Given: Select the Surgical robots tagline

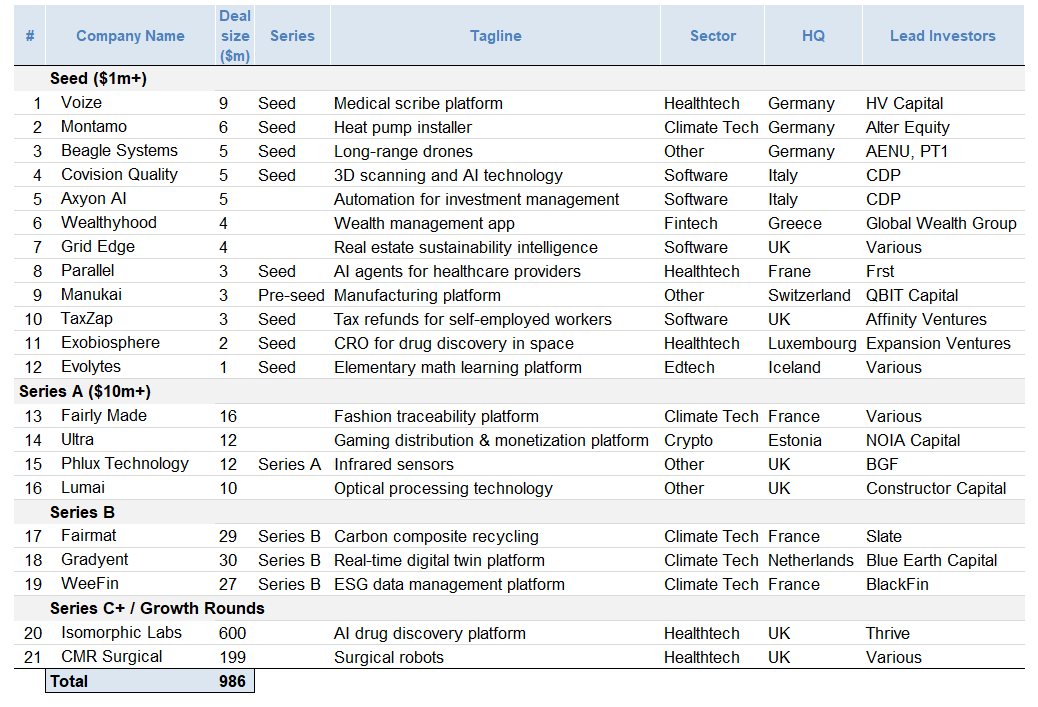Looking at the screenshot, I should [x=389, y=657].
